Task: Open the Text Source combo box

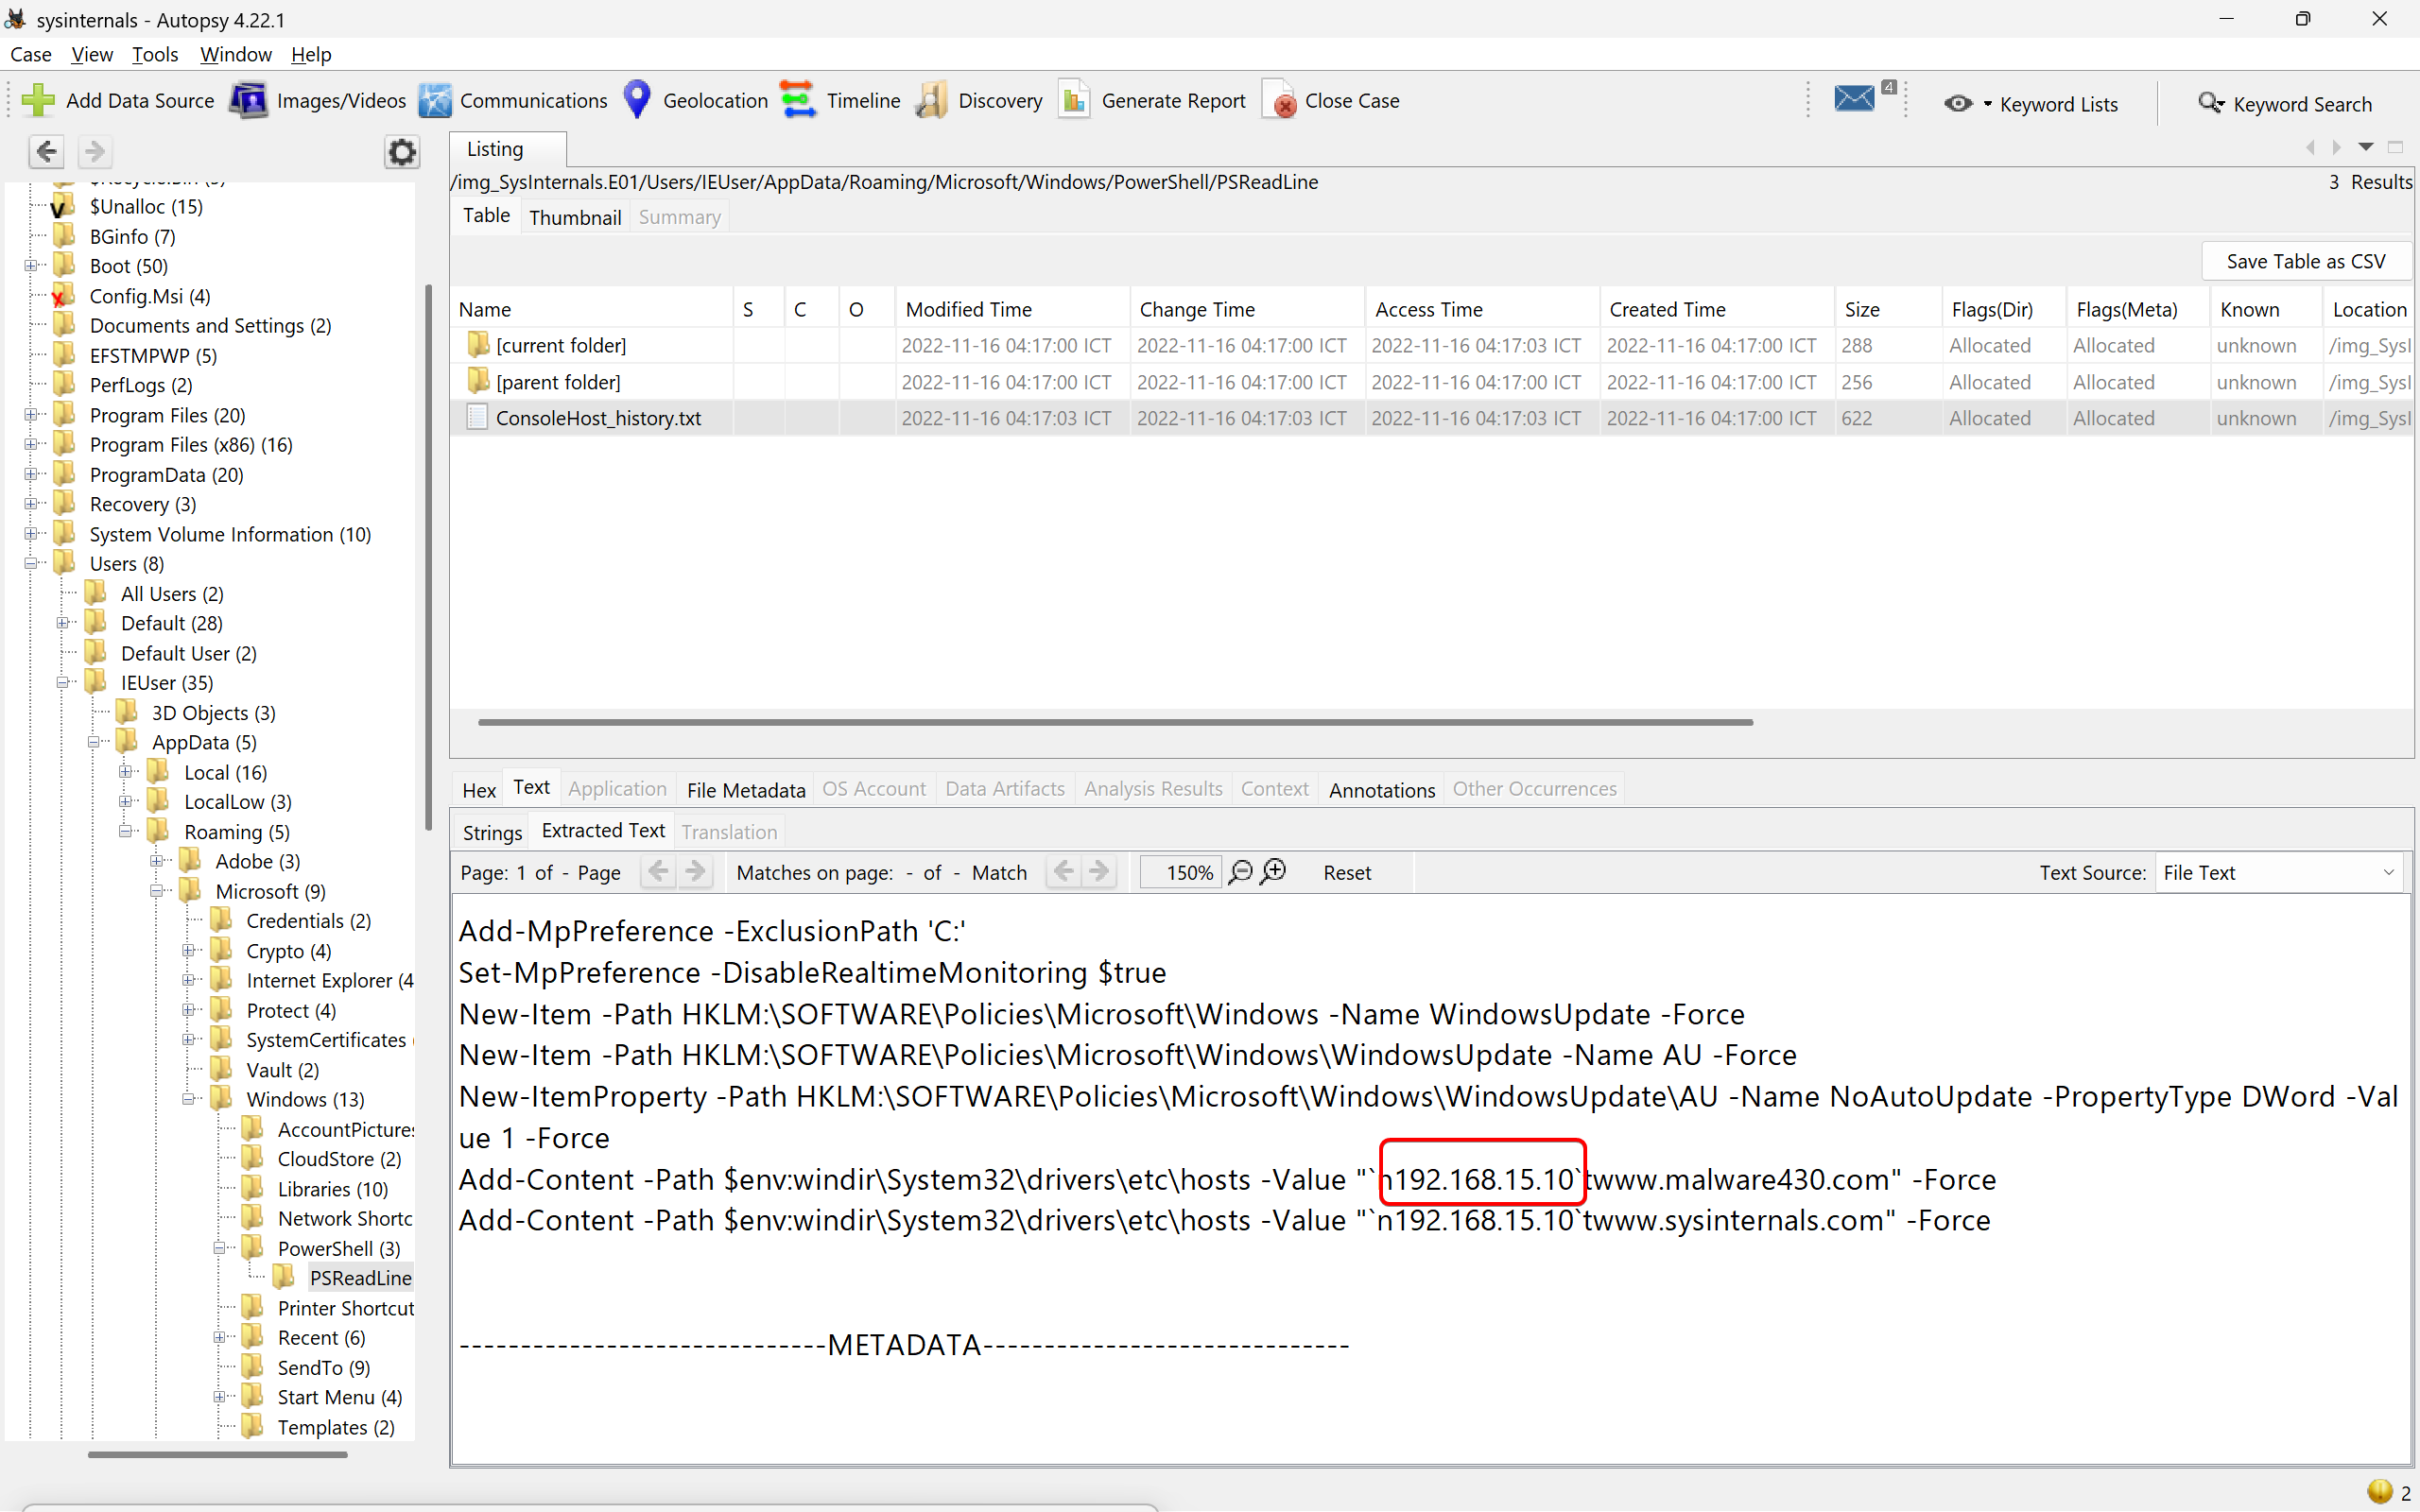Action: [x=2279, y=872]
